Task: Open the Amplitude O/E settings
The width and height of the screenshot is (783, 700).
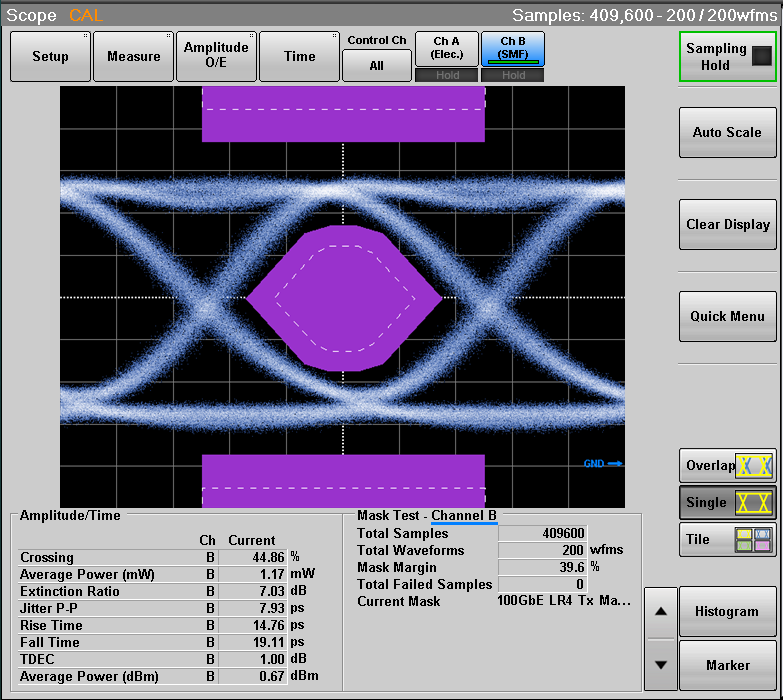Action: pos(216,56)
